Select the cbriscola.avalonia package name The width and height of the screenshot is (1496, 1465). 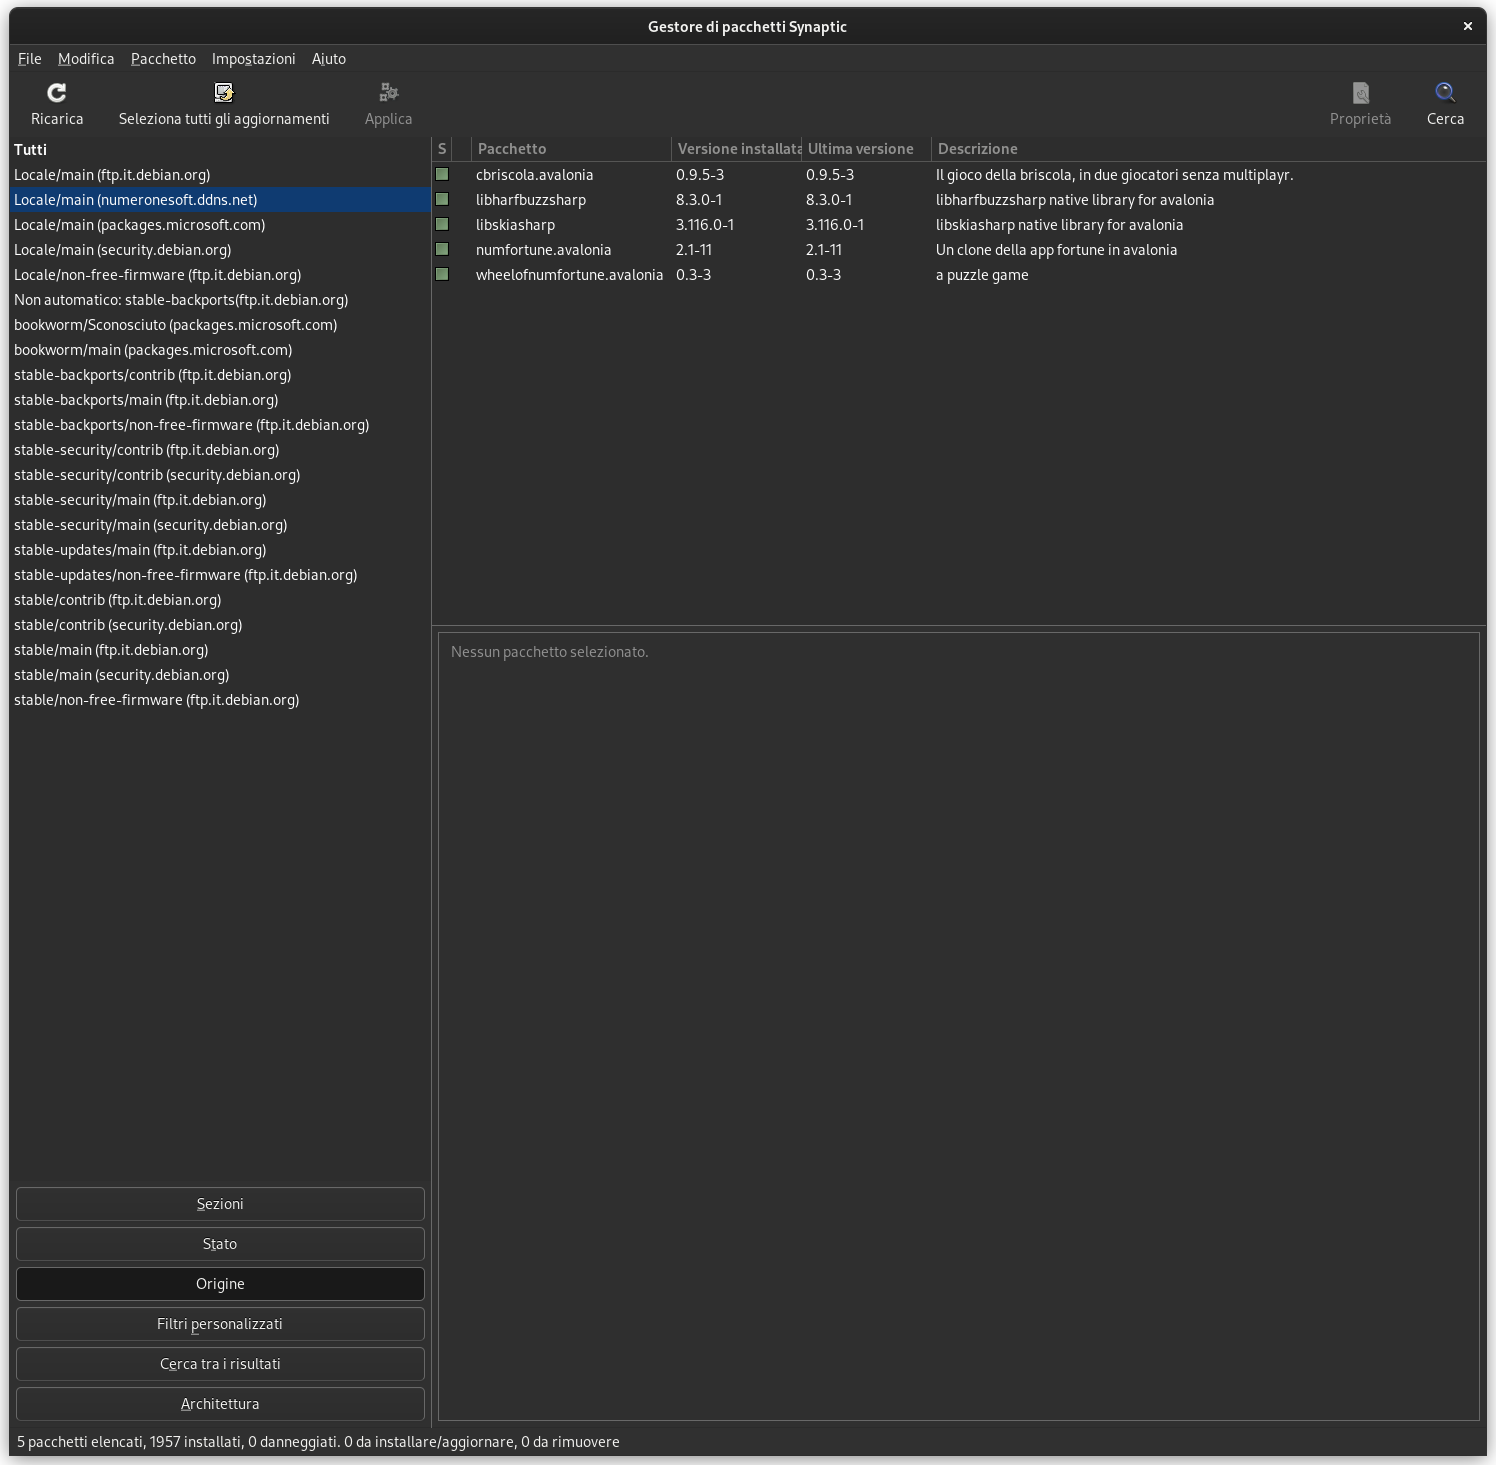[535, 175]
